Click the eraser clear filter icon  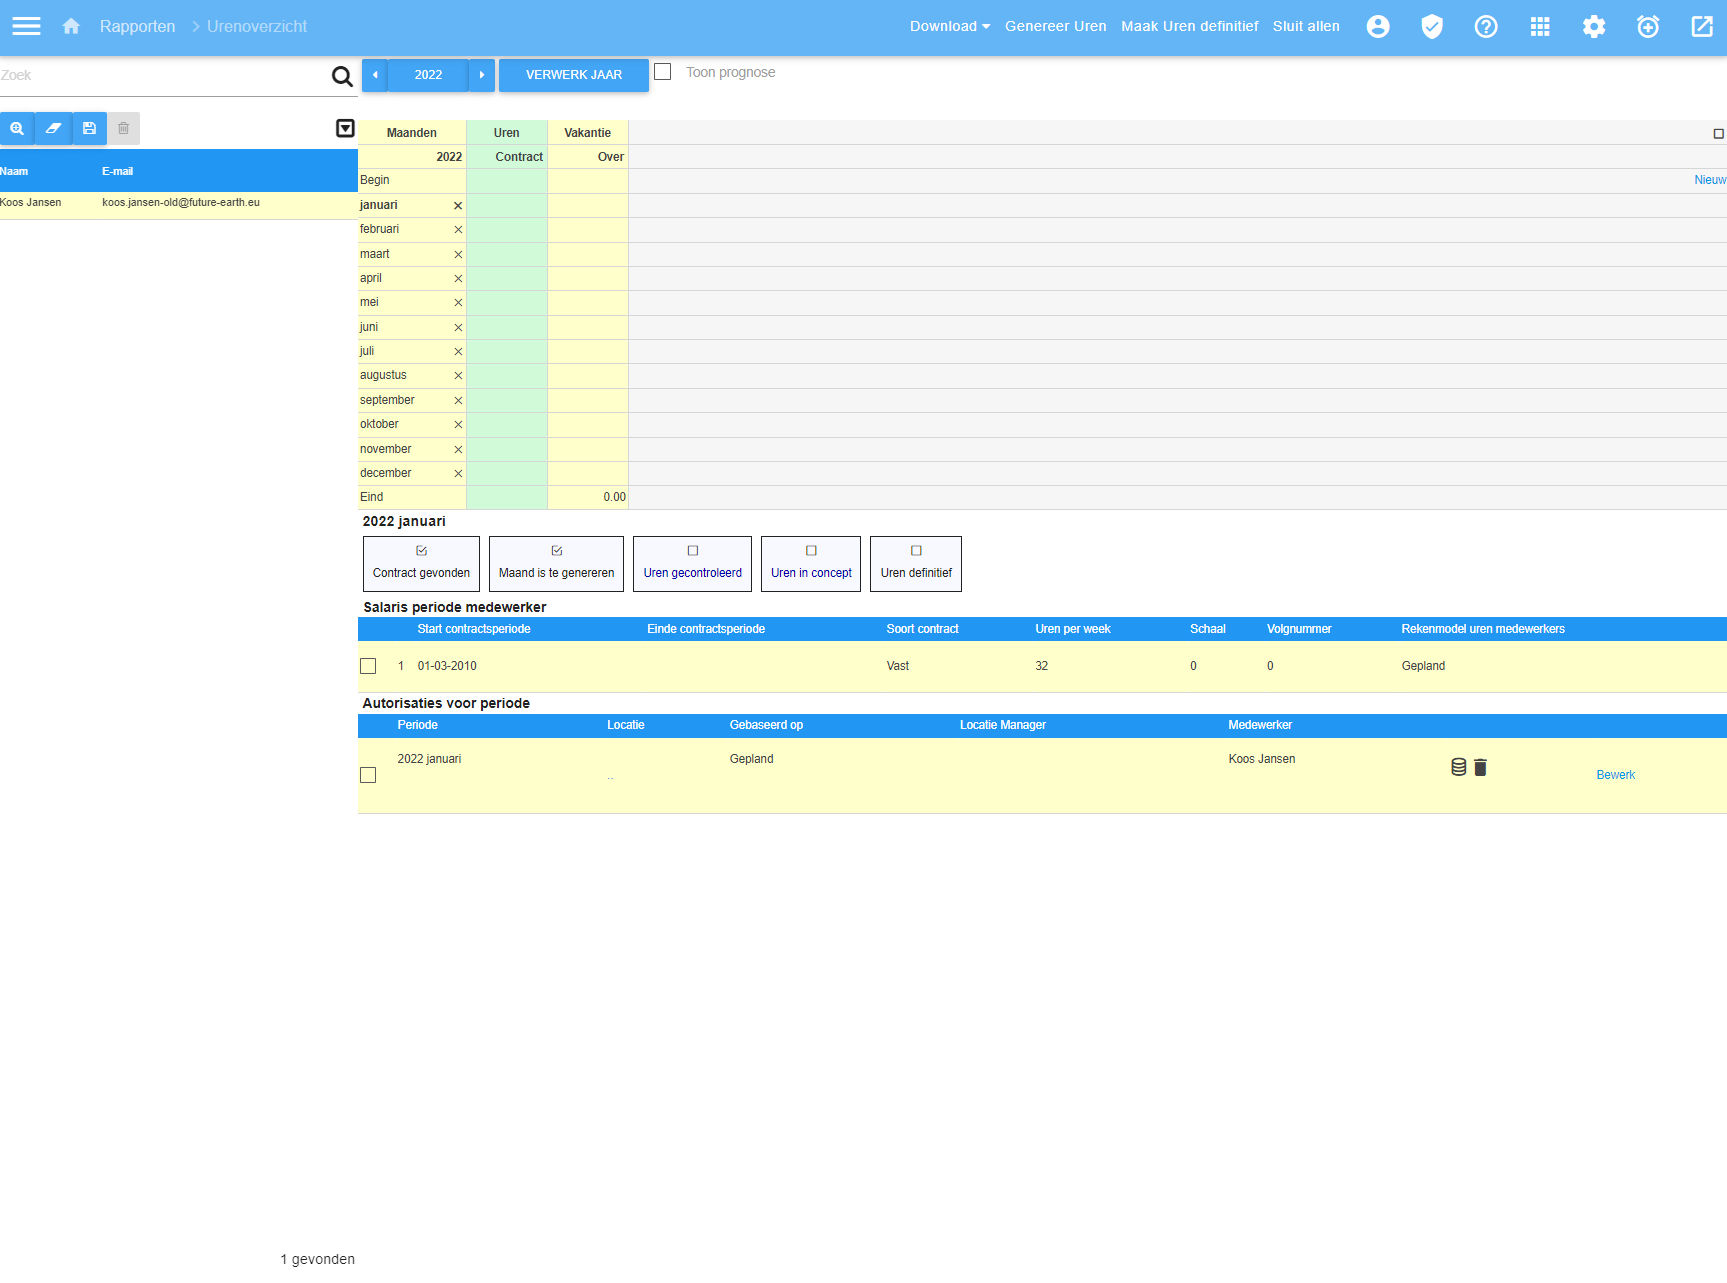pyautogui.click(x=53, y=128)
